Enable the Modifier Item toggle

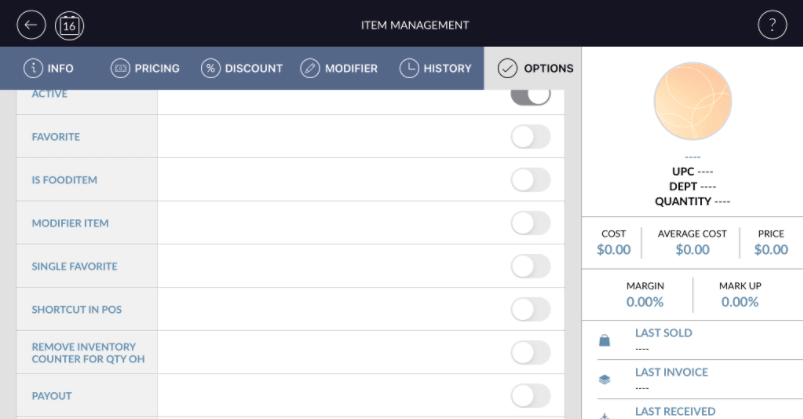tap(530, 223)
